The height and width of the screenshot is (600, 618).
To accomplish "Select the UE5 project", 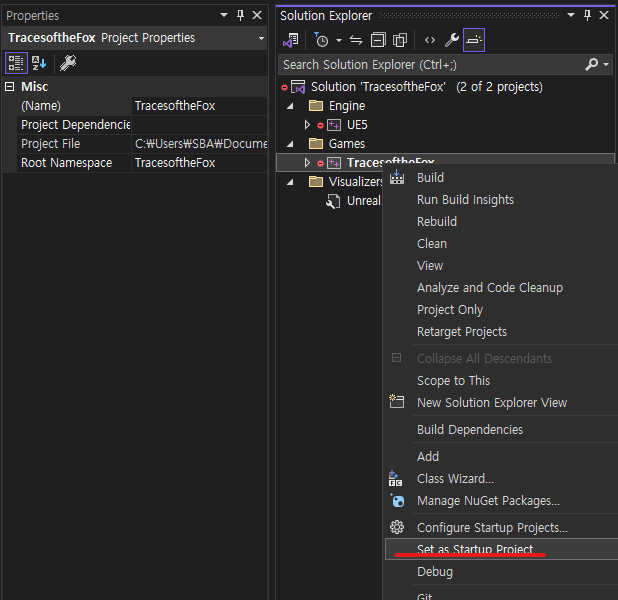I will pyautogui.click(x=357, y=125).
